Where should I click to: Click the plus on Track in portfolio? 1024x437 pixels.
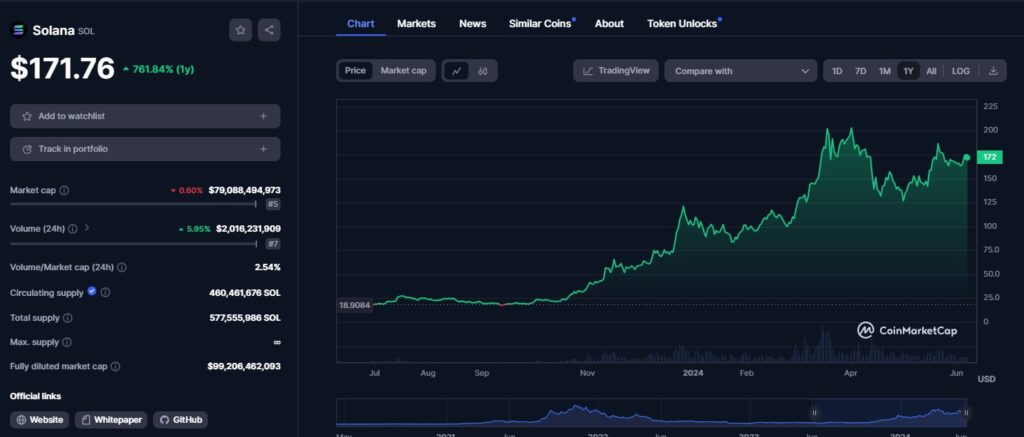point(263,149)
